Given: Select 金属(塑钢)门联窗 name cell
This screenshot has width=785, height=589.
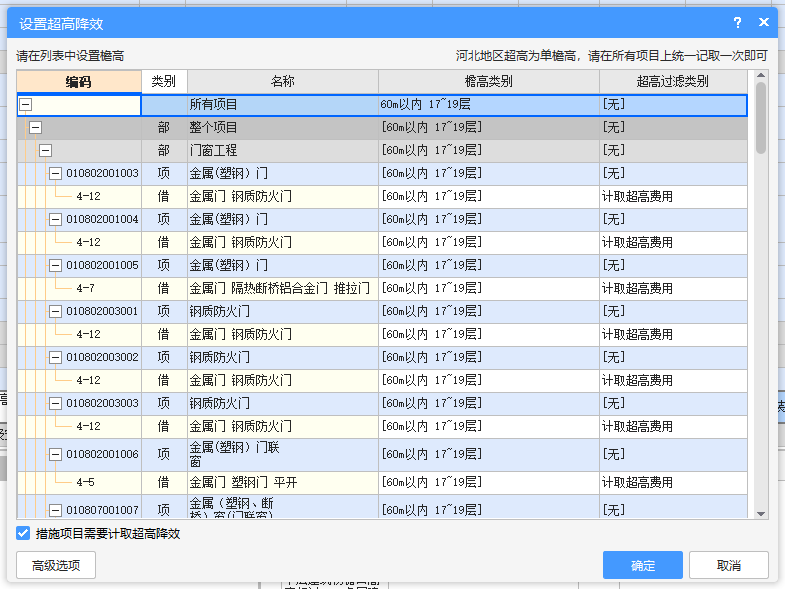Looking at the screenshot, I should [x=283, y=454].
